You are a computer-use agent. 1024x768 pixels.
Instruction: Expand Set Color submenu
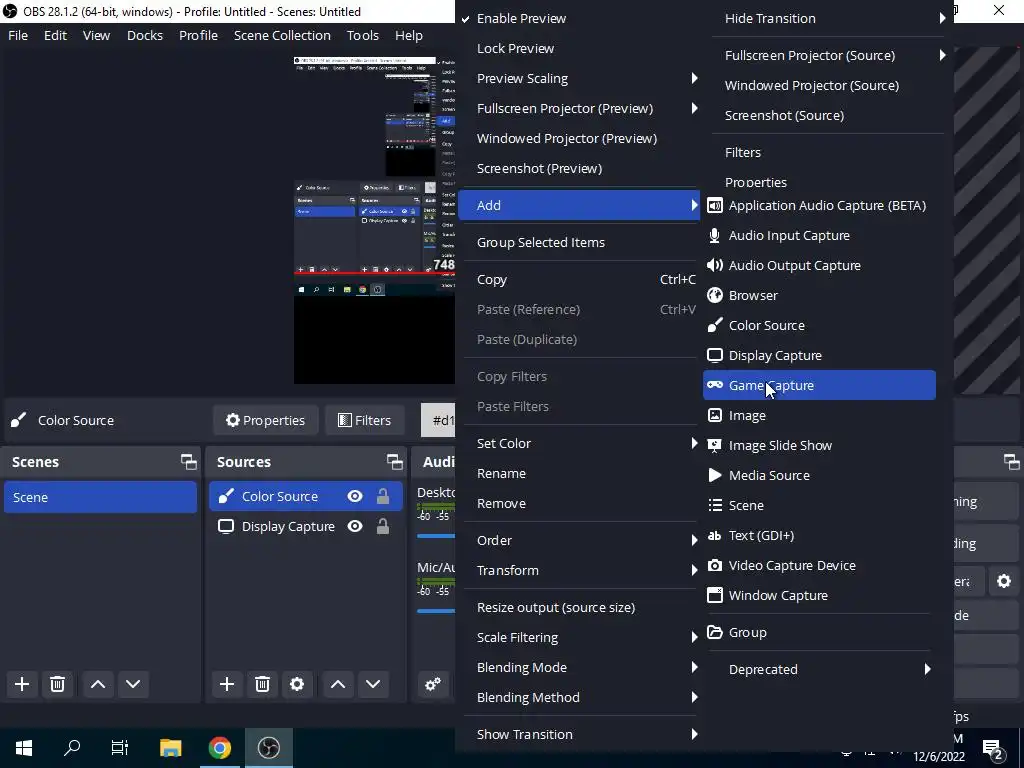580,443
